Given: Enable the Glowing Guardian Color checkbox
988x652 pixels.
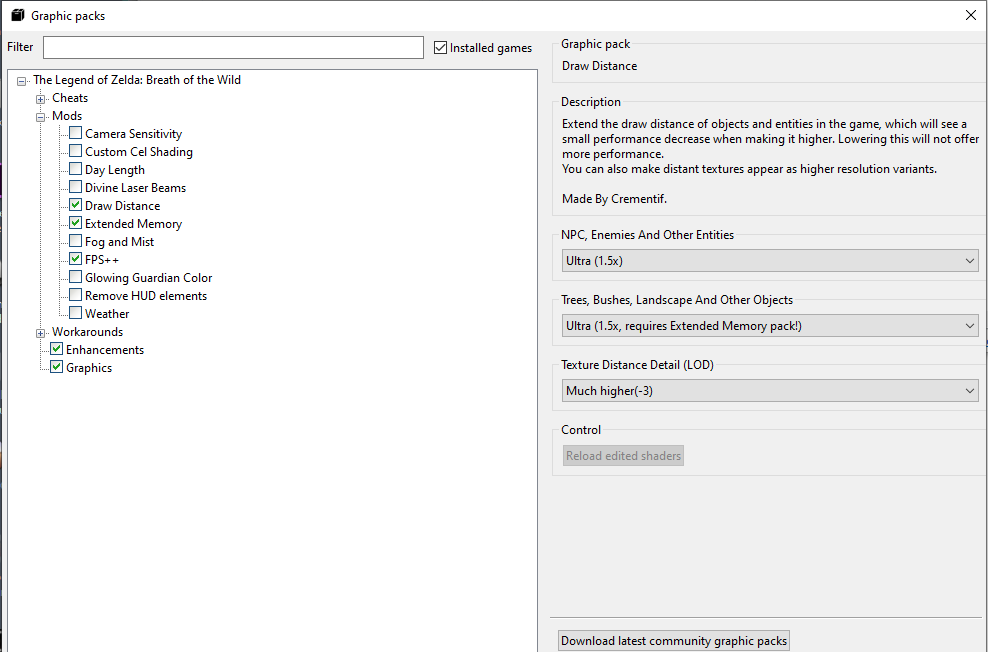Looking at the screenshot, I should (76, 277).
